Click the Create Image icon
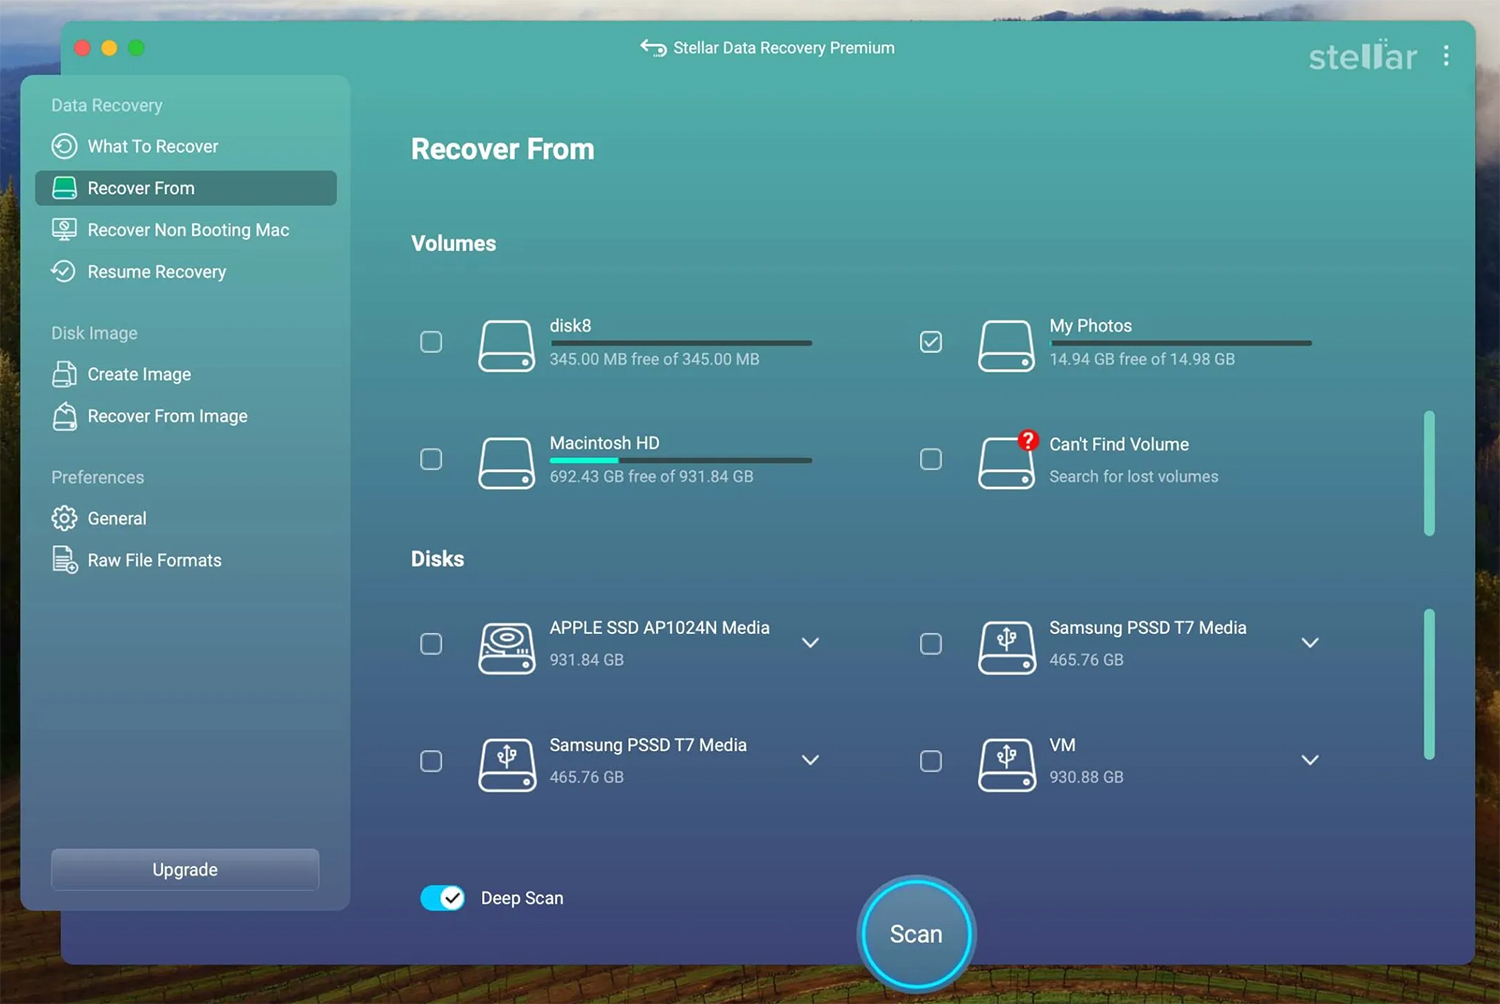This screenshot has width=1500, height=1004. click(64, 374)
